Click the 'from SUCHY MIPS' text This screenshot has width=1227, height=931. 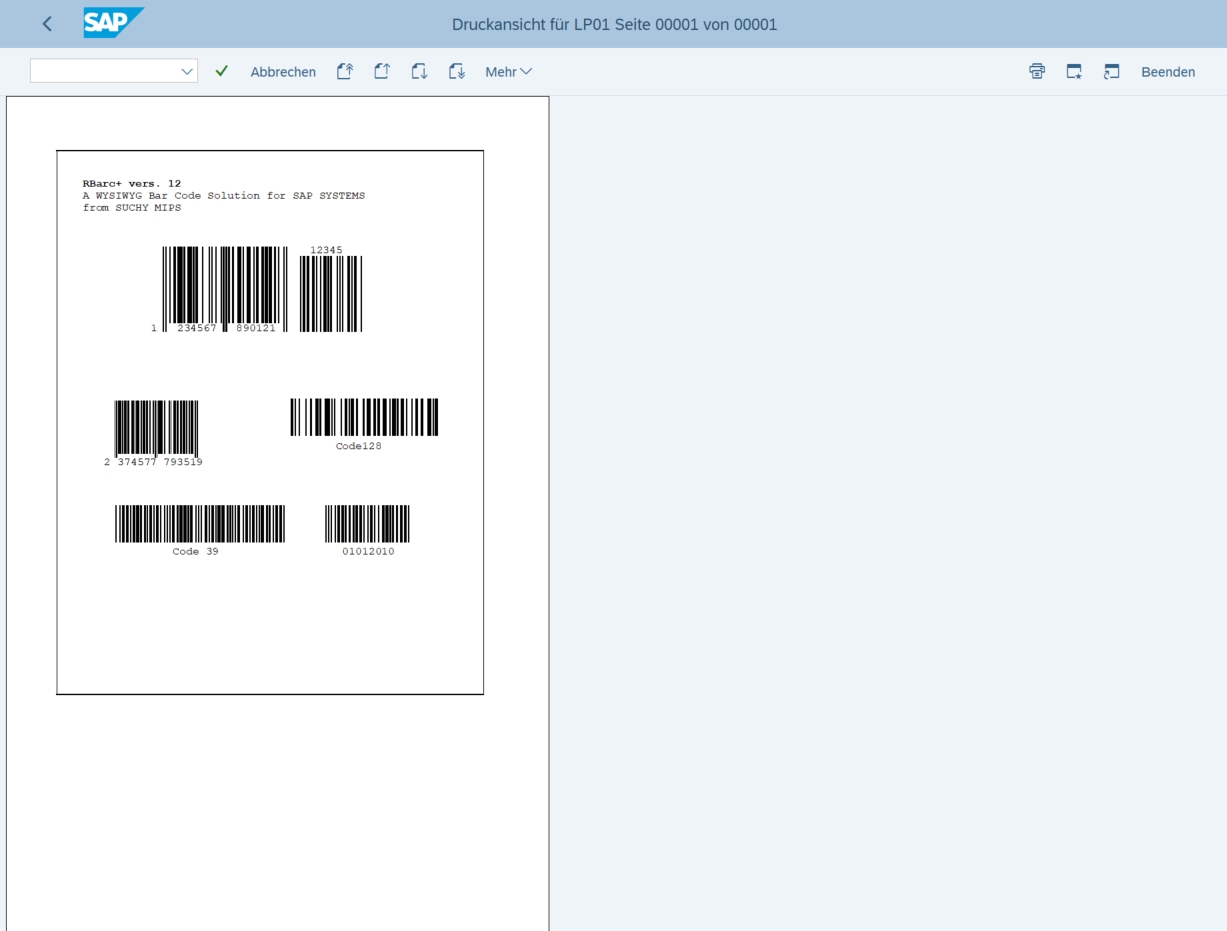(132, 208)
